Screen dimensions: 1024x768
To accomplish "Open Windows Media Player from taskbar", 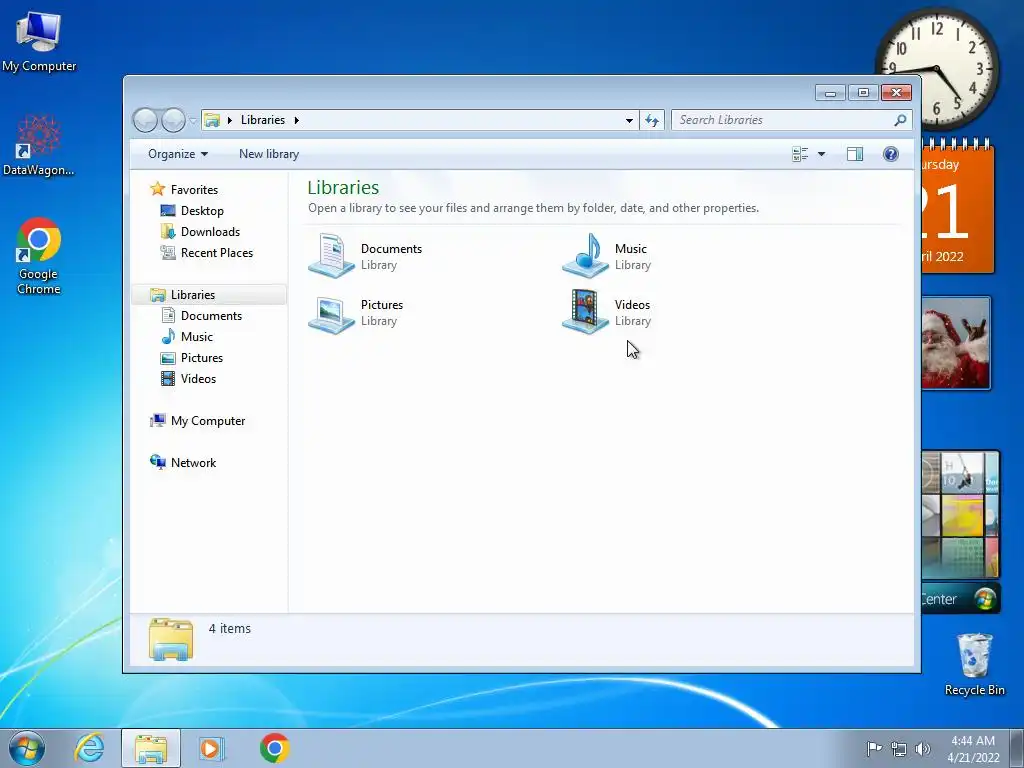I will point(211,748).
